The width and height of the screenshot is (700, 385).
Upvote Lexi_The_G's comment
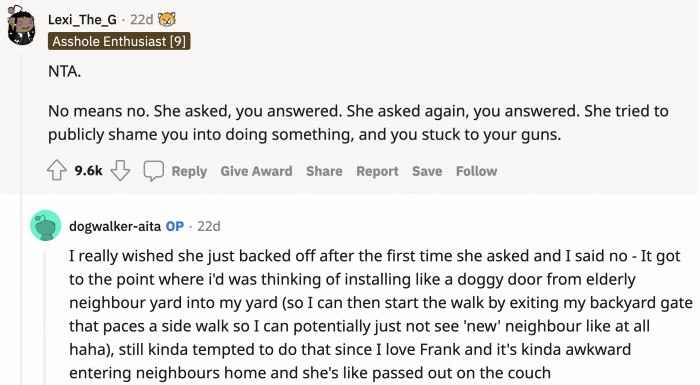tap(57, 171)
